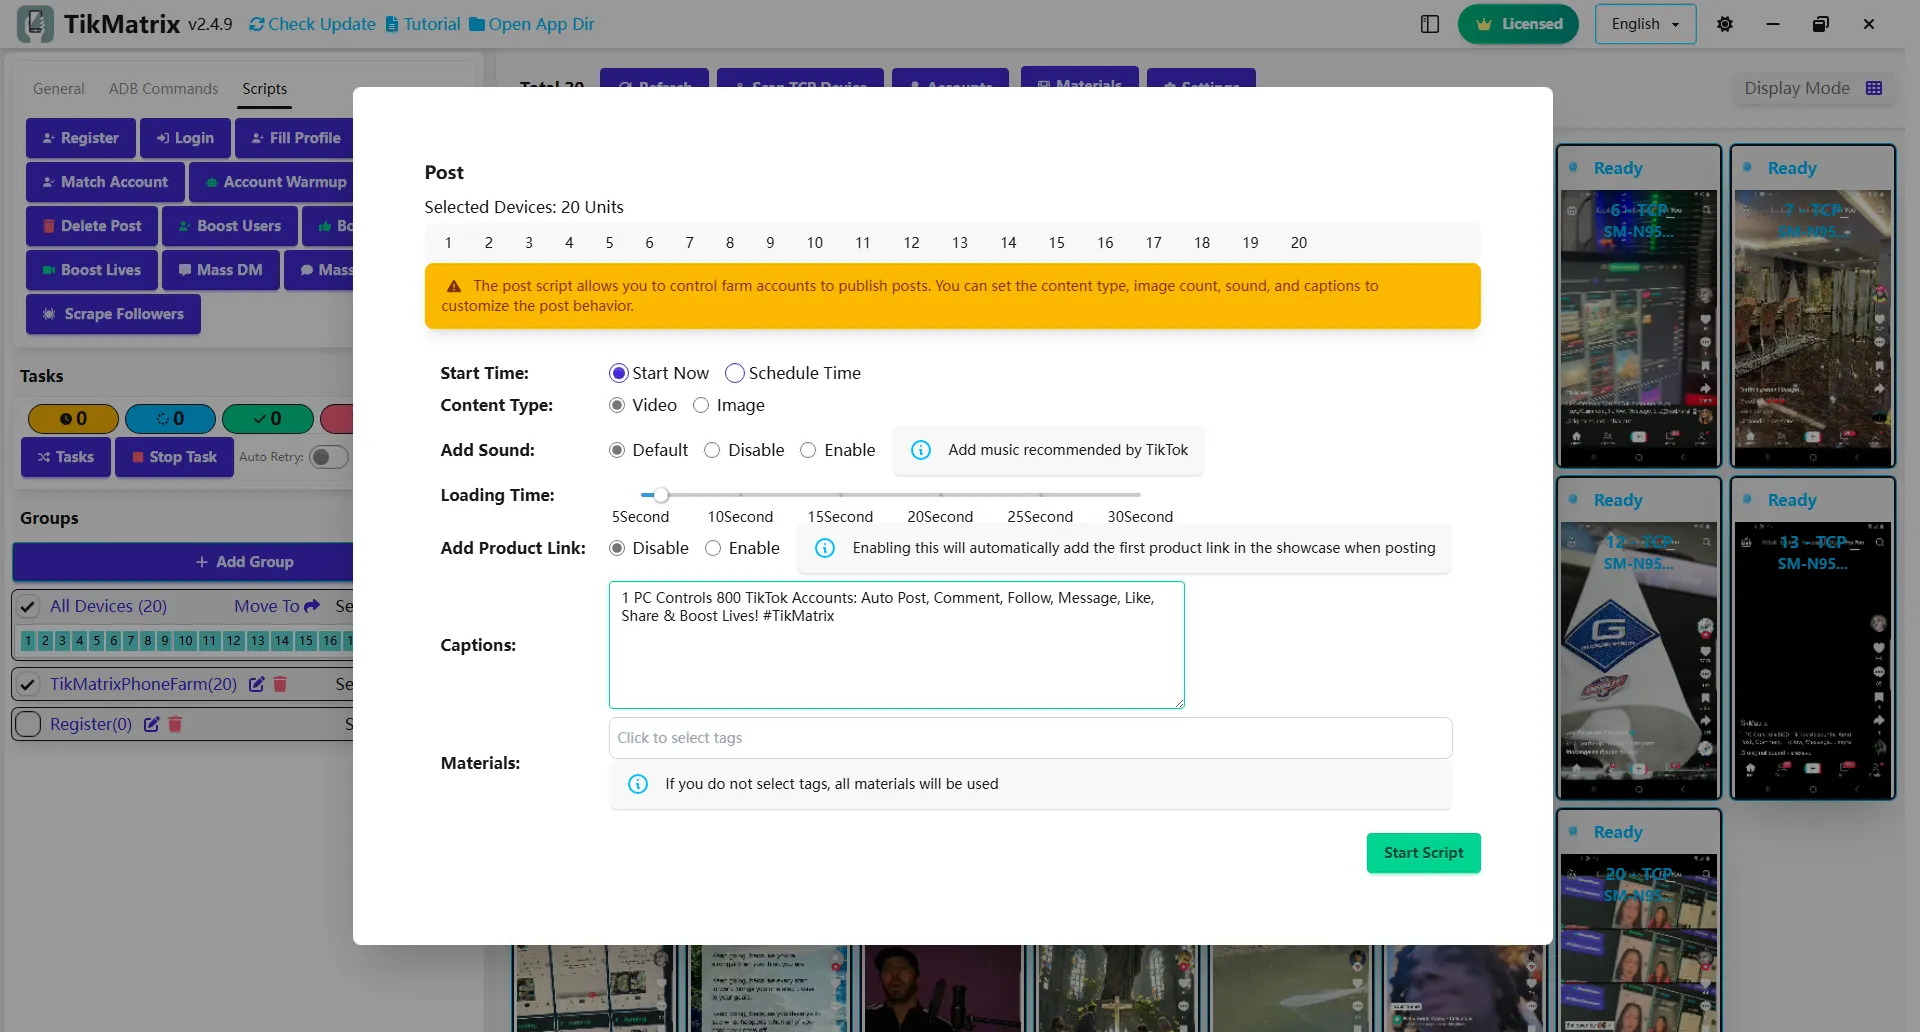Click the Start Script button
This screenshot has height=1032, width=1920.
point(1423,852)
